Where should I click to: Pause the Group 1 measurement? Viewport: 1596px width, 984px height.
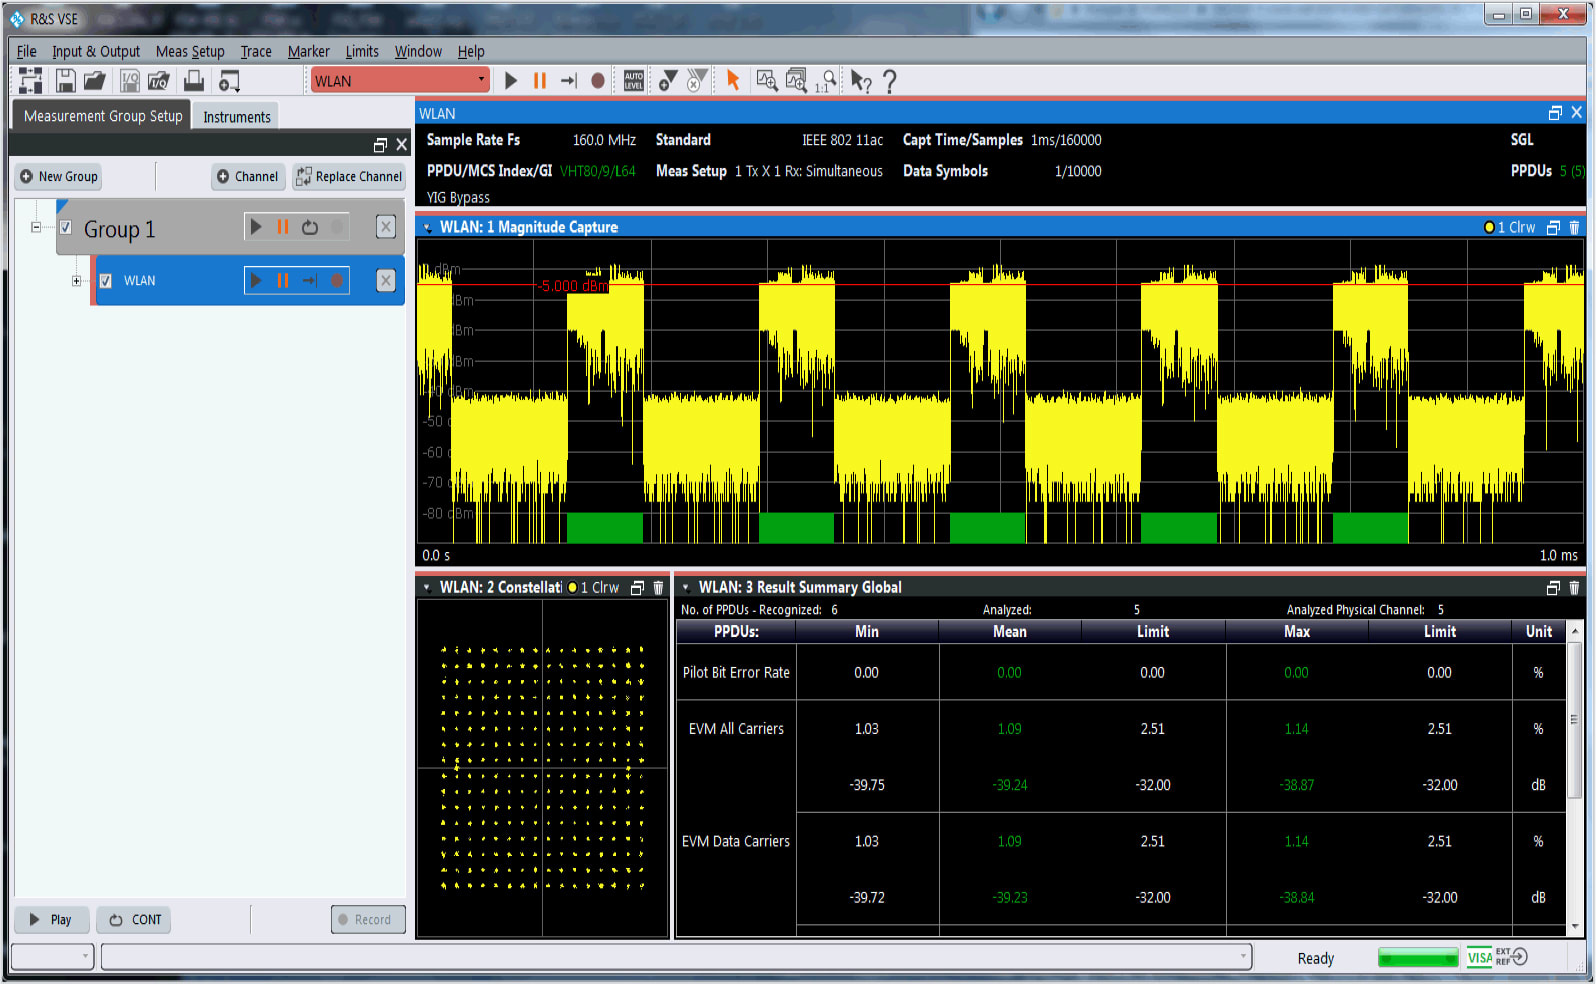coord(283,228)
